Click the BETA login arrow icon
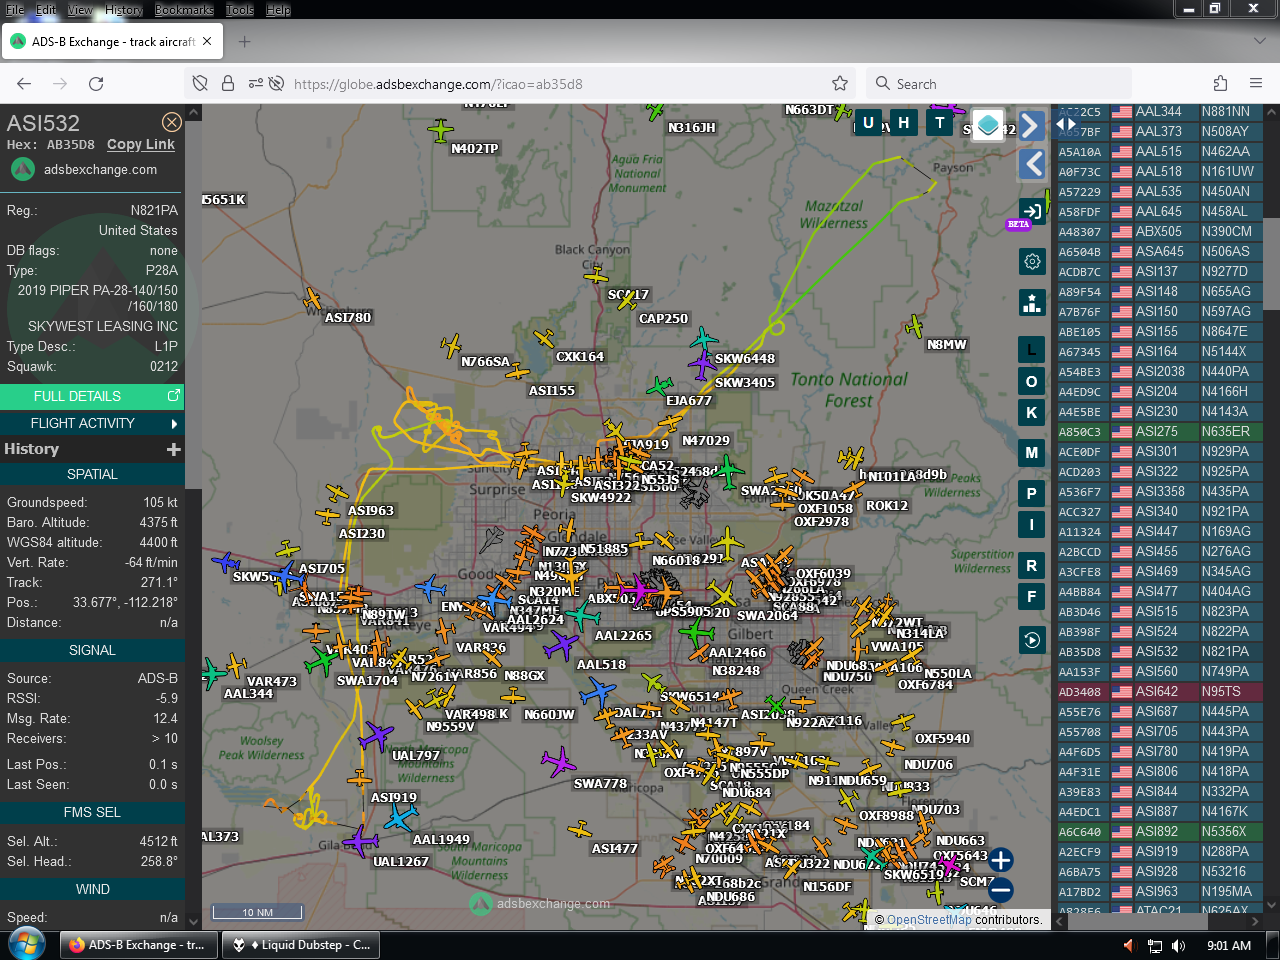Image resolution: width=1280 pixels, height=960 pixels. coord(1032,212)
